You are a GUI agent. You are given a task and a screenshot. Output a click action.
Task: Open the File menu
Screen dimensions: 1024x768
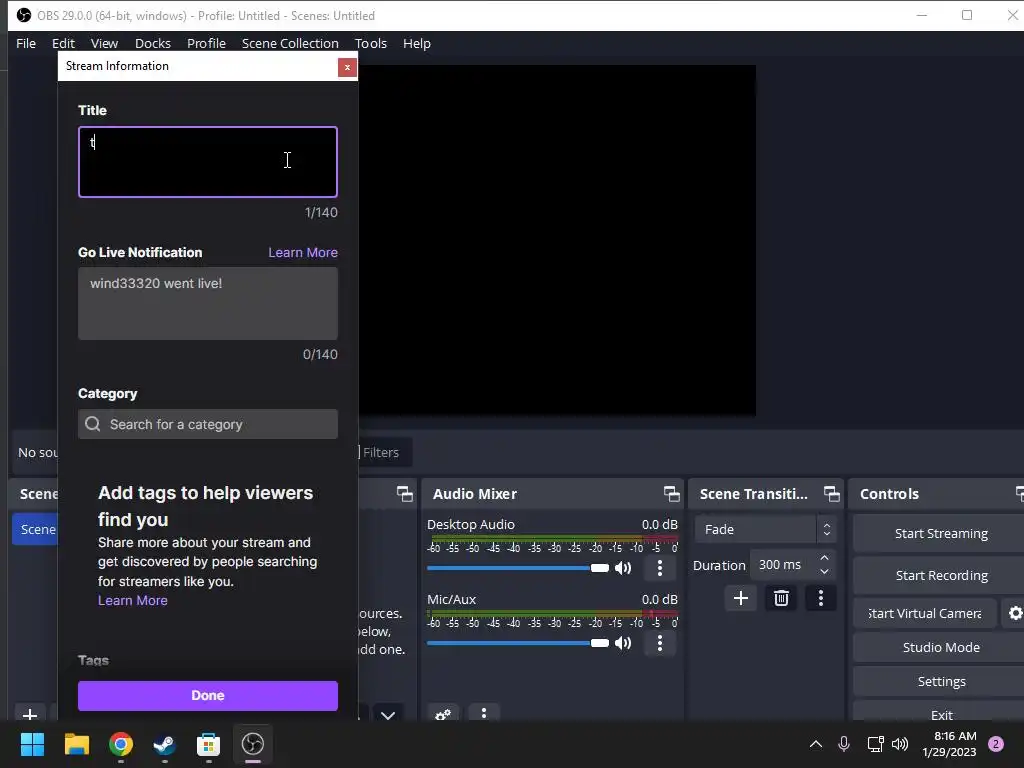point(26,43)
